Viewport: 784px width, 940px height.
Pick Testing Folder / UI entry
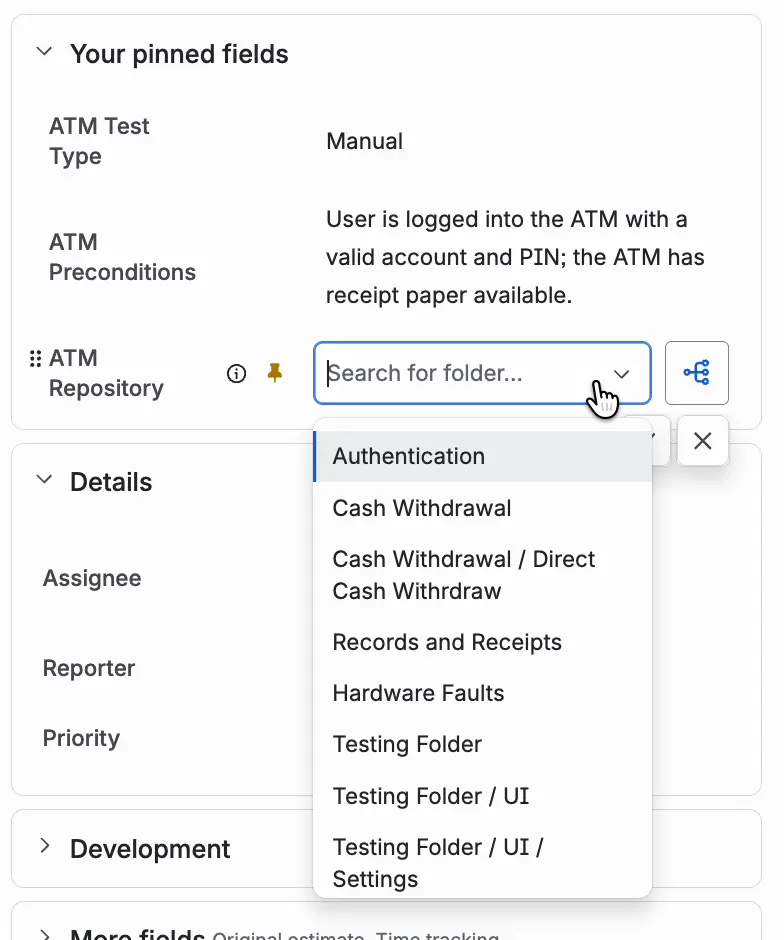(x=483, y=796)
